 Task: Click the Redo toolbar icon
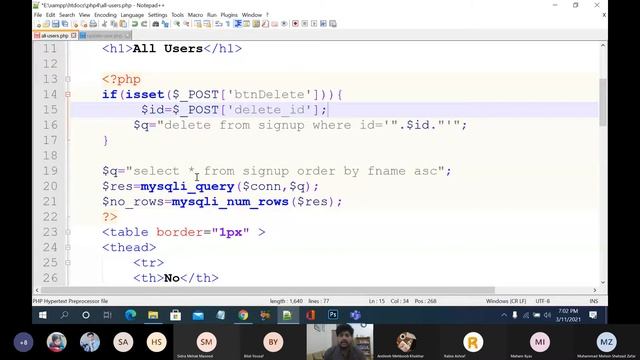pyautogui.click(x=144, y=24)
